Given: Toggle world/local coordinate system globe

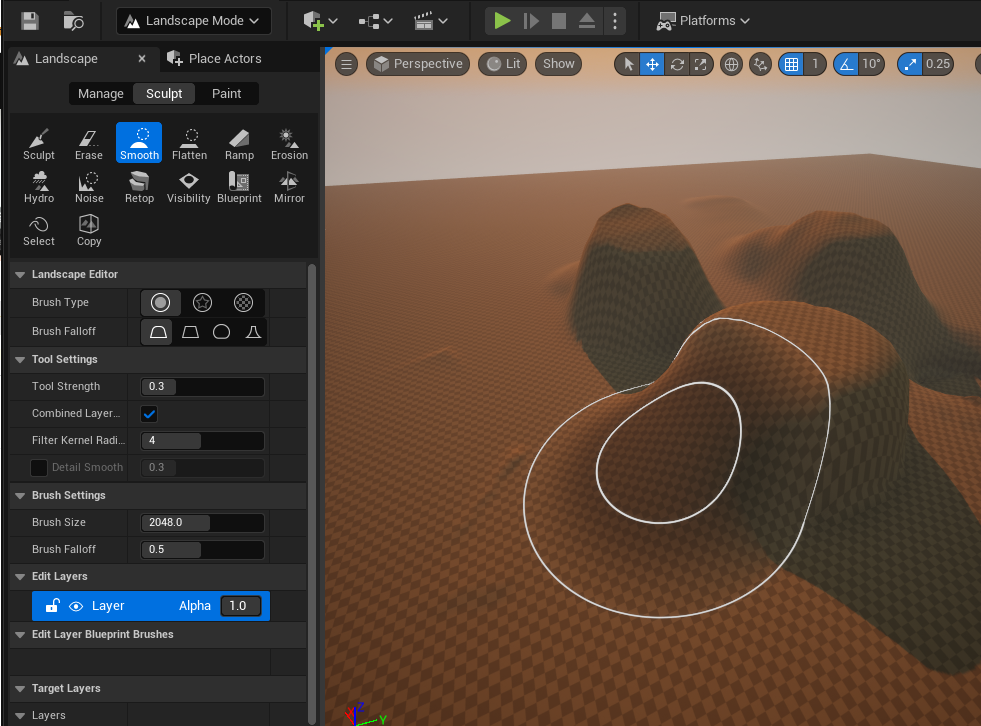Looking at the screenshot, I should point(731,64).
